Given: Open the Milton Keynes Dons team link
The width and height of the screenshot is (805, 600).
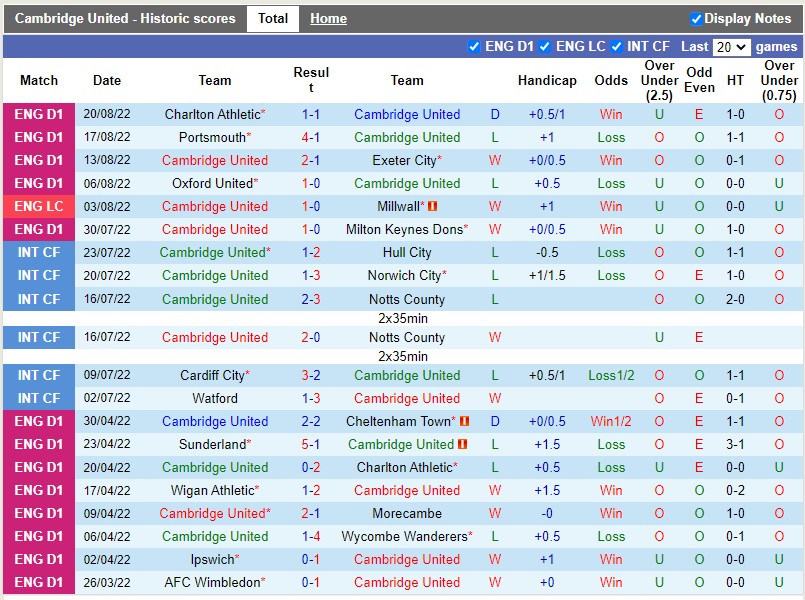Looking at the screenshot, I should (407, 229).
